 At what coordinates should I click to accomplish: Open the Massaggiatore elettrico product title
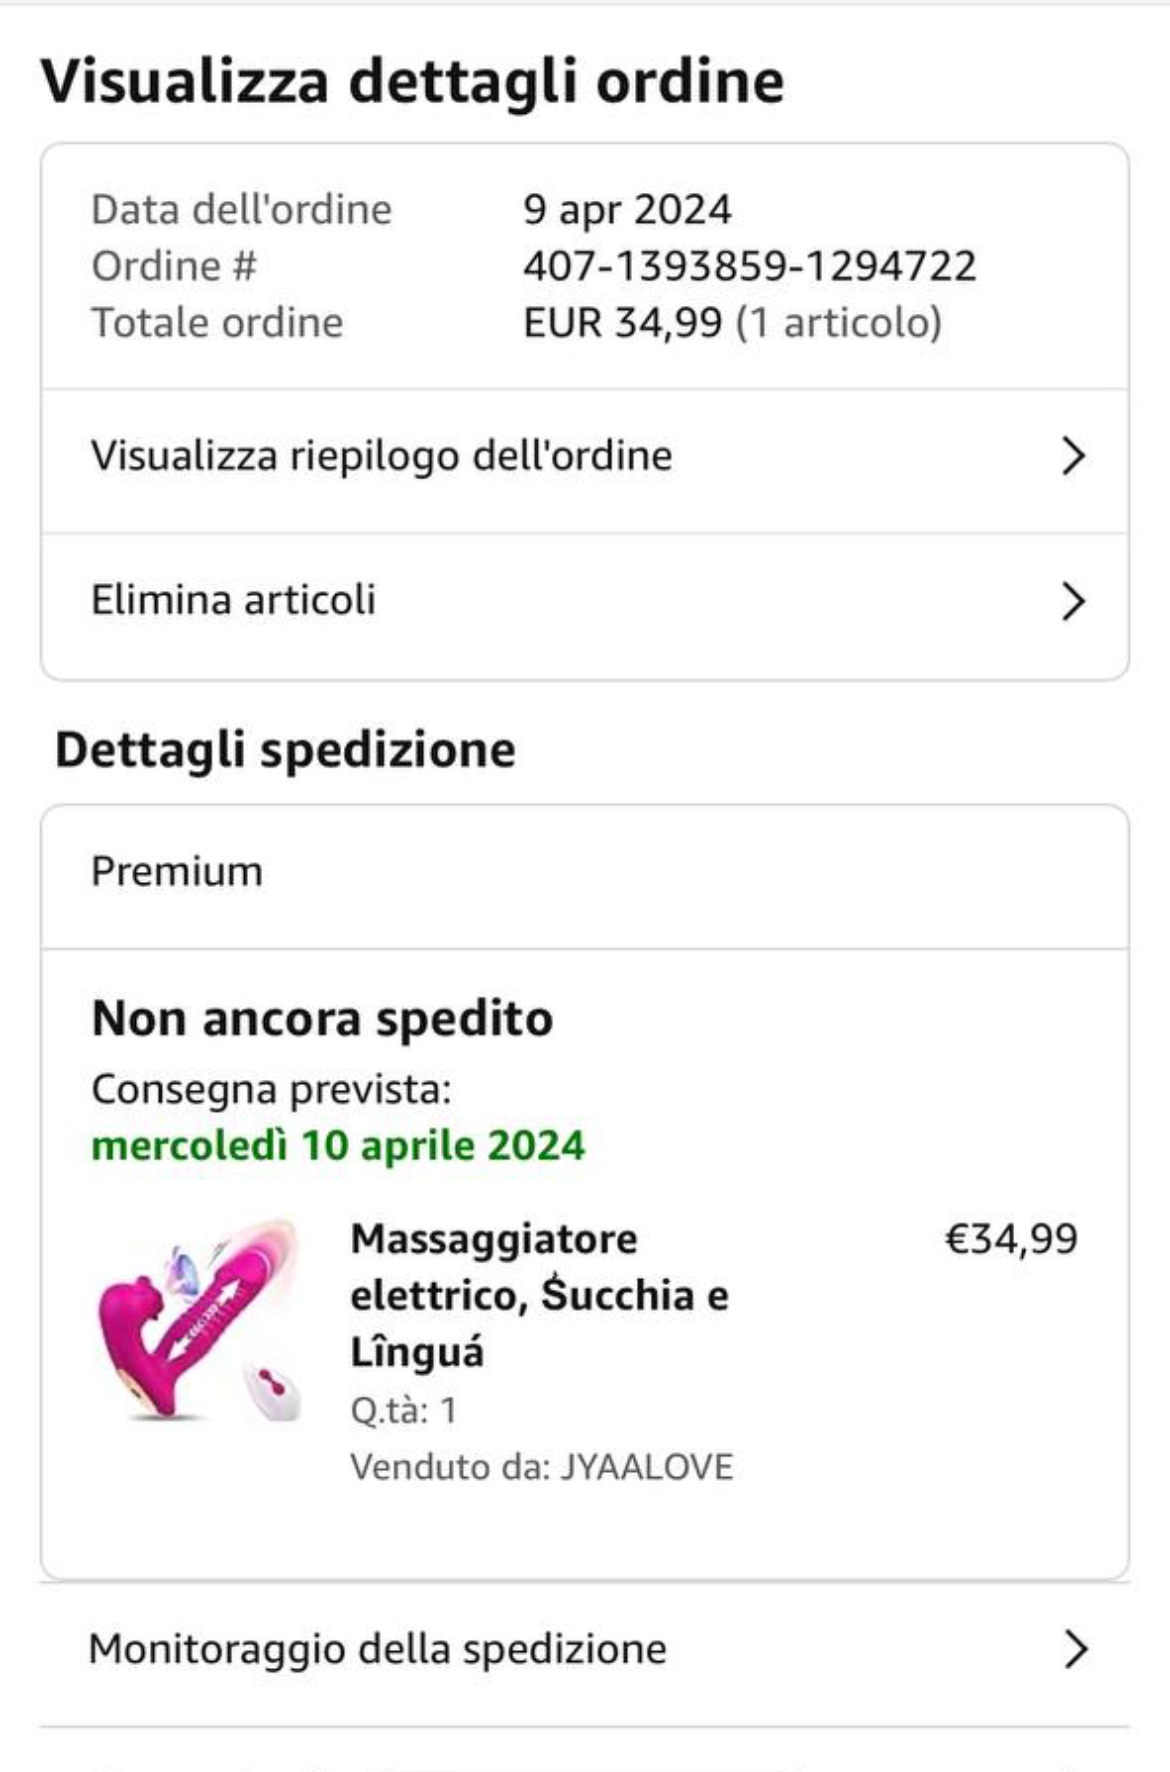[x=539, y=1295]
